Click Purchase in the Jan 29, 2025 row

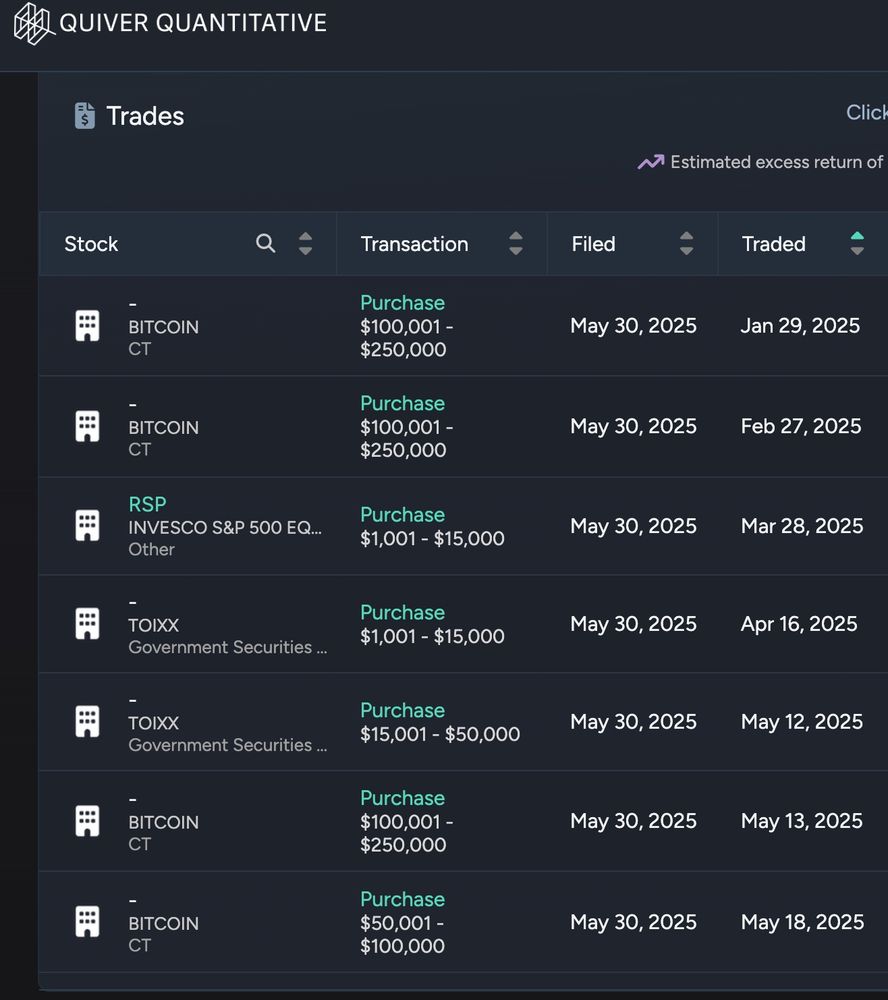403,303
